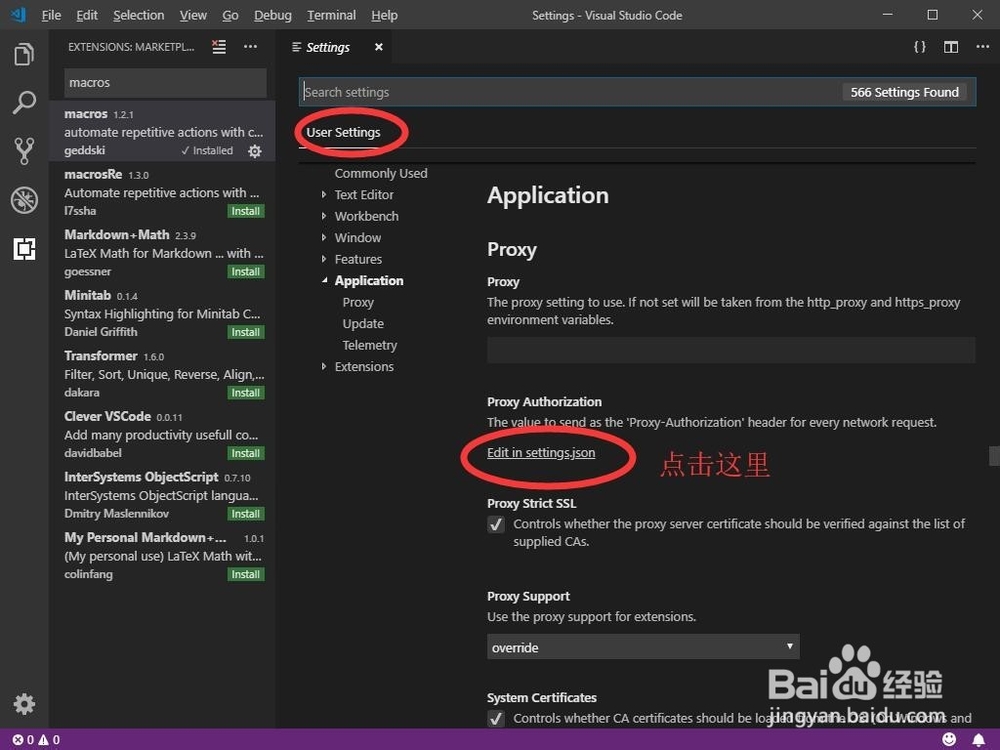
Task: Install My Personal Markdown extension
Action: (x=246, y=575)
